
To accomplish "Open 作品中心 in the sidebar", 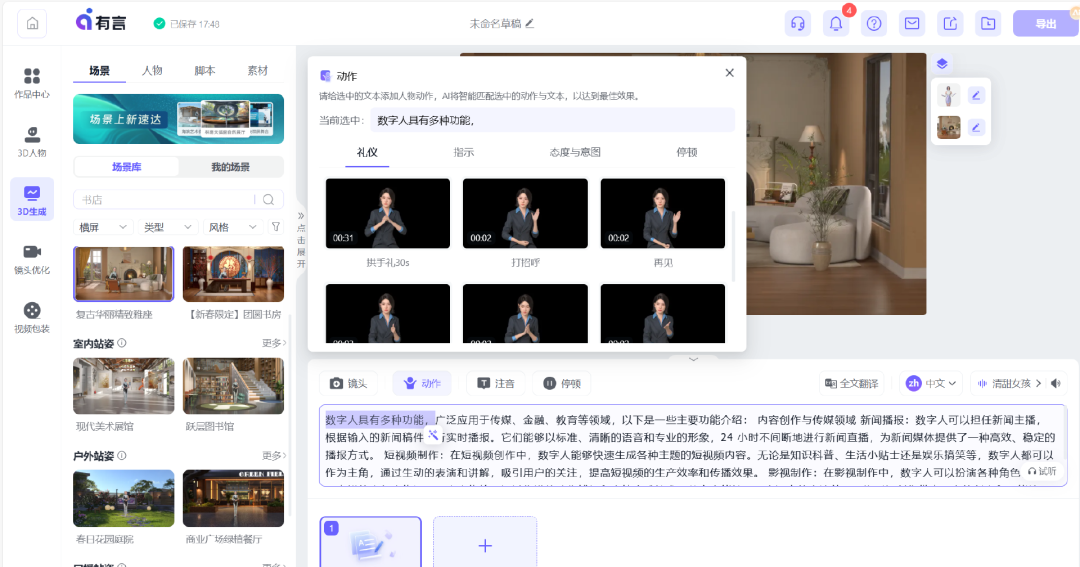I will click(32, 83).
